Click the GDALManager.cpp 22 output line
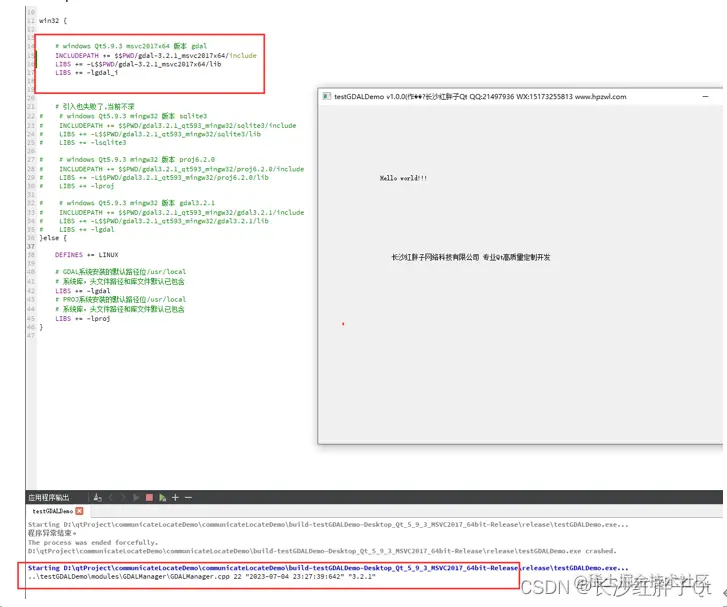Image resolution: width=727 pixels, height=607 pixels. (202, 576)
